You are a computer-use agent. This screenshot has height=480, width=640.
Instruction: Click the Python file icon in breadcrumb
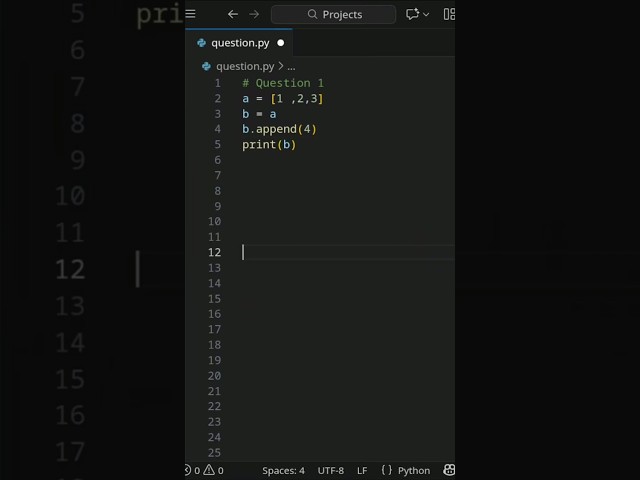(x=206, y=66)
